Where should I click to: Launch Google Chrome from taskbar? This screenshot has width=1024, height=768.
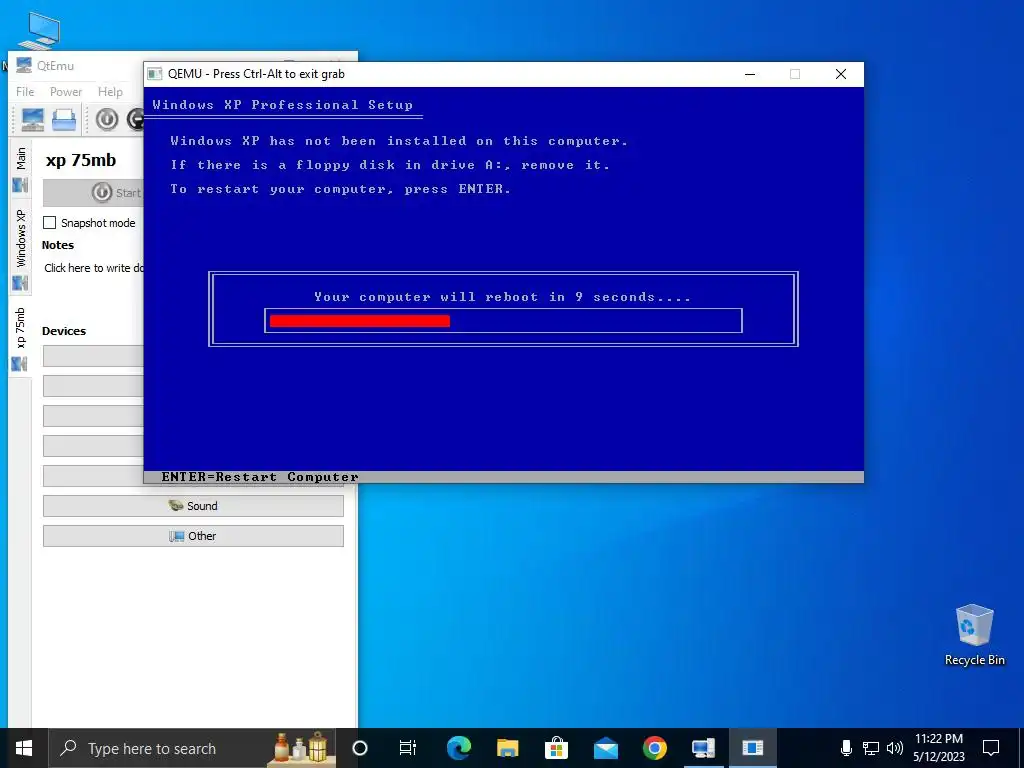[x=654, y=748]
